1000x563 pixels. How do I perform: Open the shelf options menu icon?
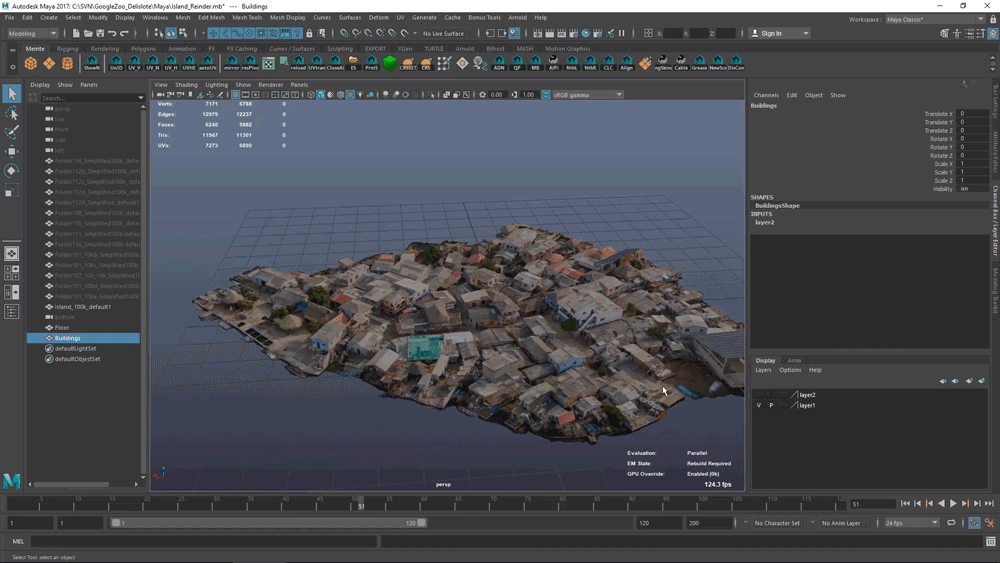click(x=12, y=66)
